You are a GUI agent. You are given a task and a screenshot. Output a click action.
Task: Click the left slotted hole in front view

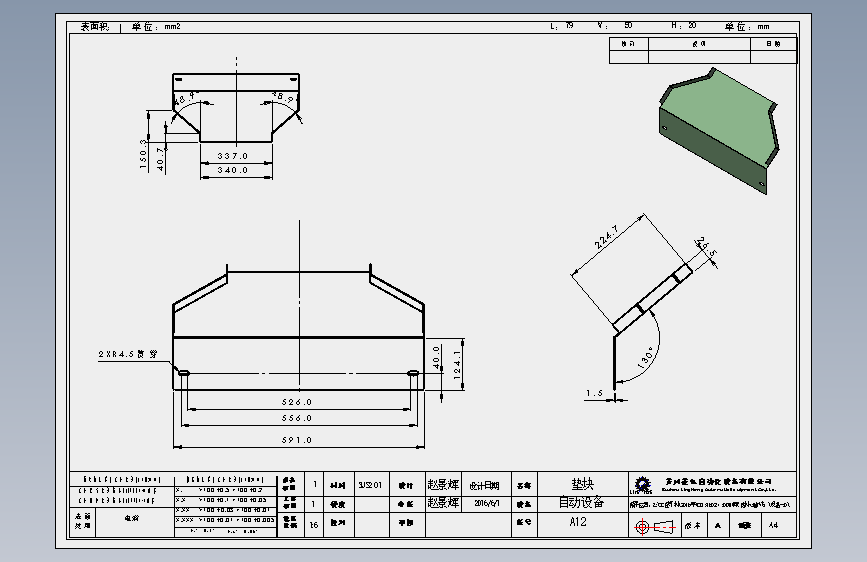184,373
